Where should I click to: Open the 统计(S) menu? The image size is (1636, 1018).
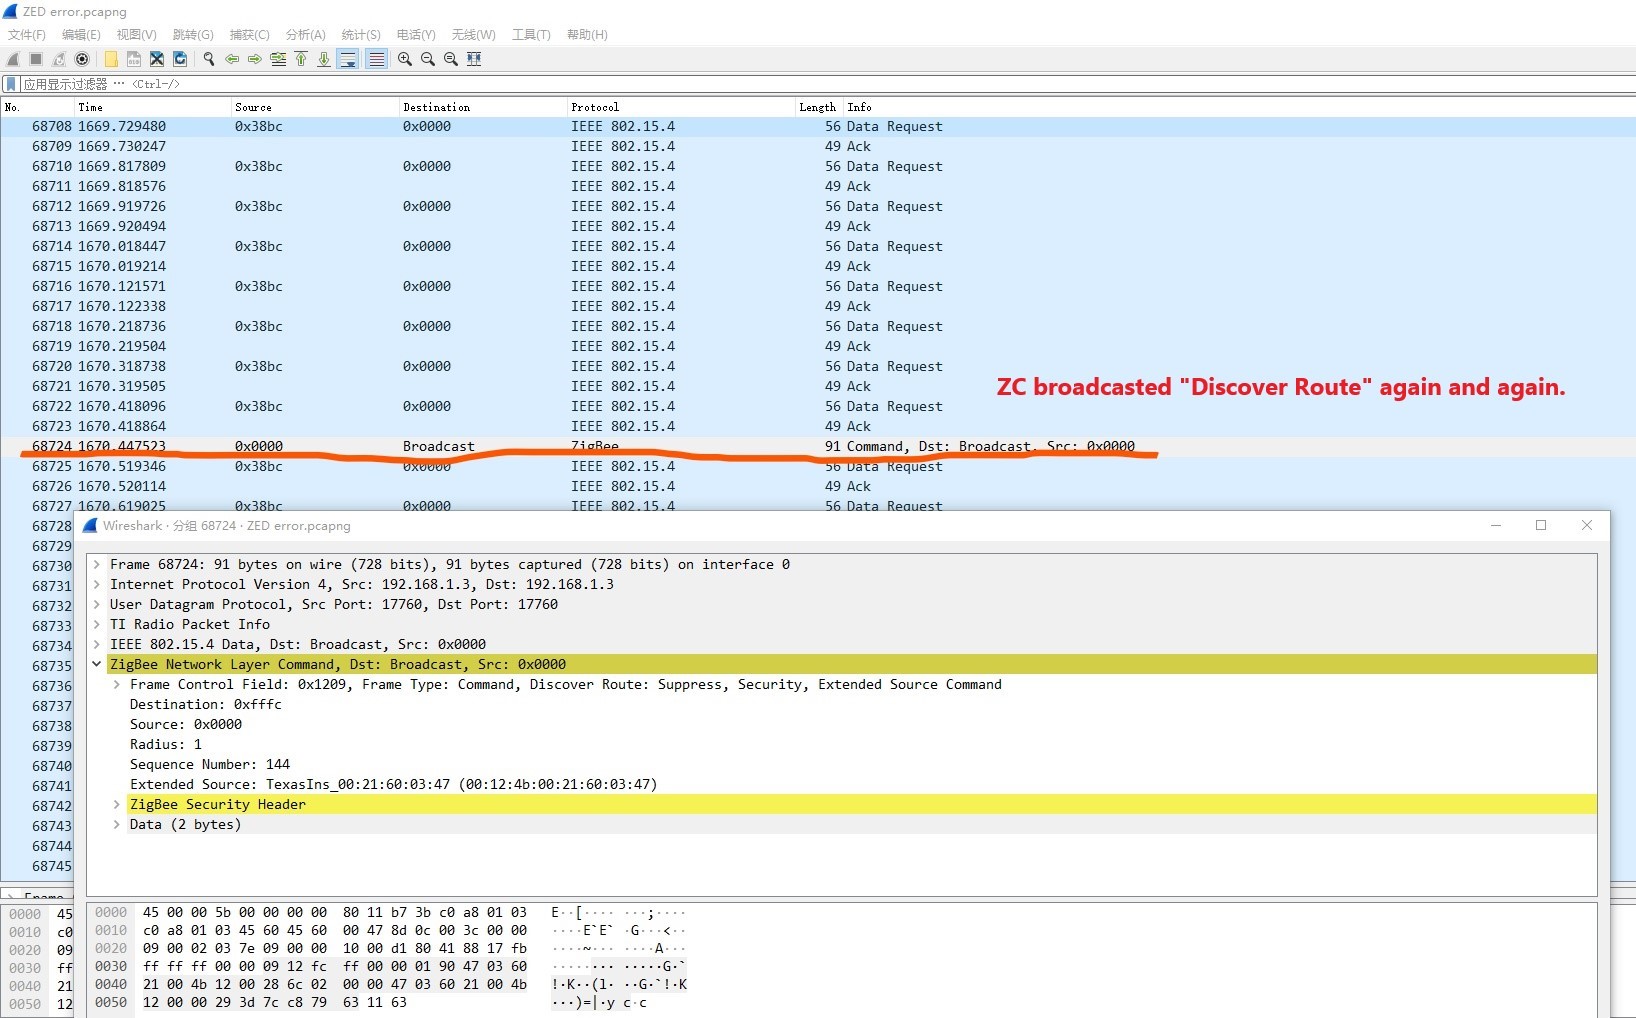361,35
